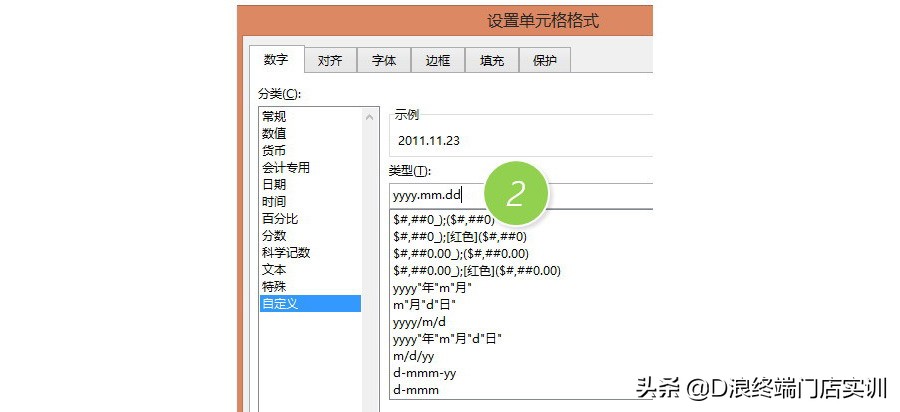Choose the 货币 category
Viewport: 900px width, 412px height.
pyautogui.click(x=311, y=150)
